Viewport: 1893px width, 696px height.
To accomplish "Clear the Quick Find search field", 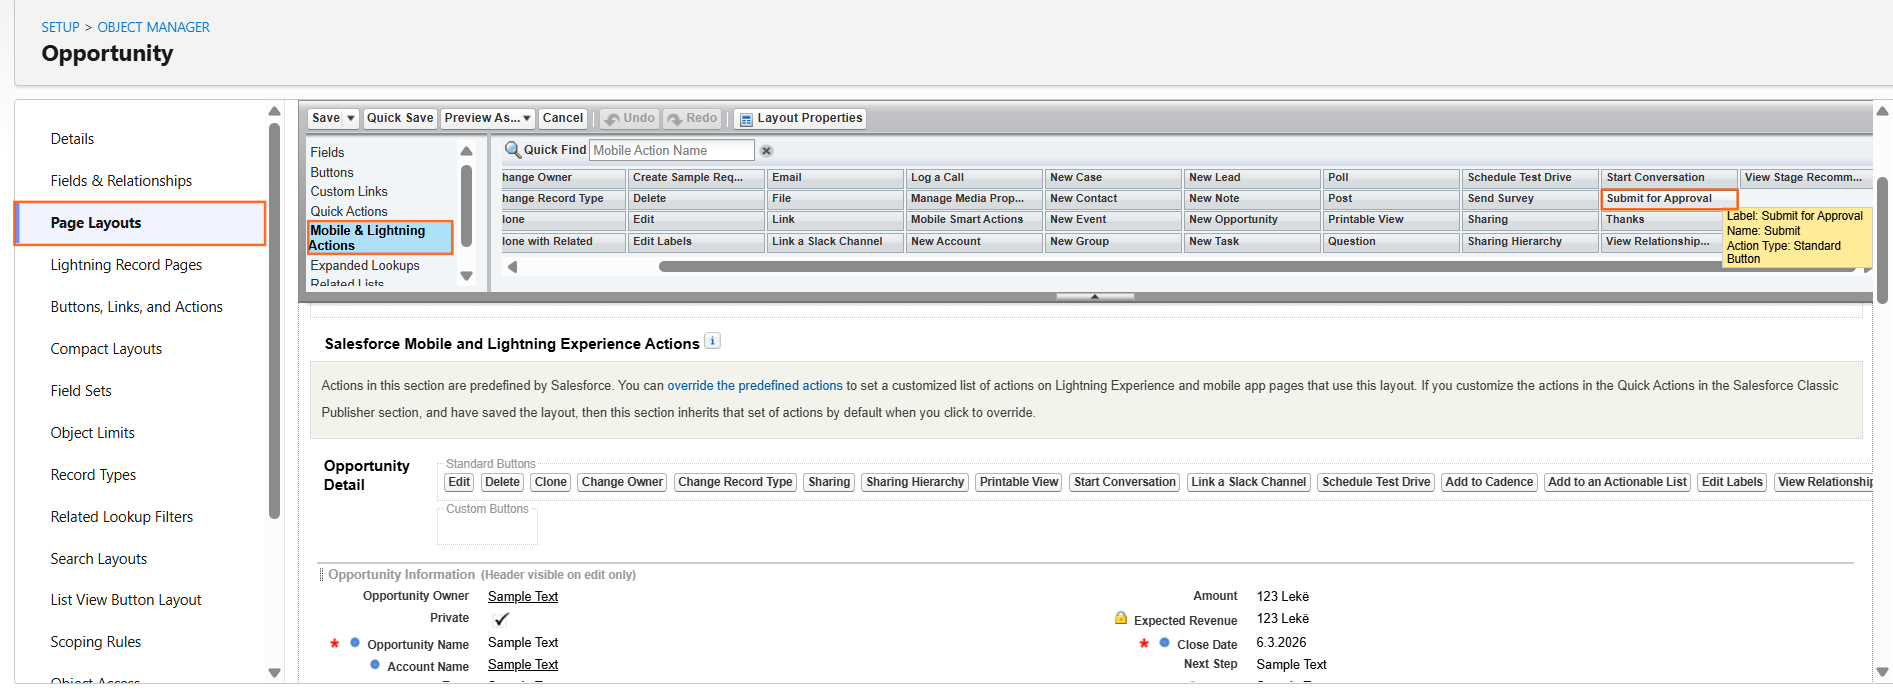I will (766, 151).
